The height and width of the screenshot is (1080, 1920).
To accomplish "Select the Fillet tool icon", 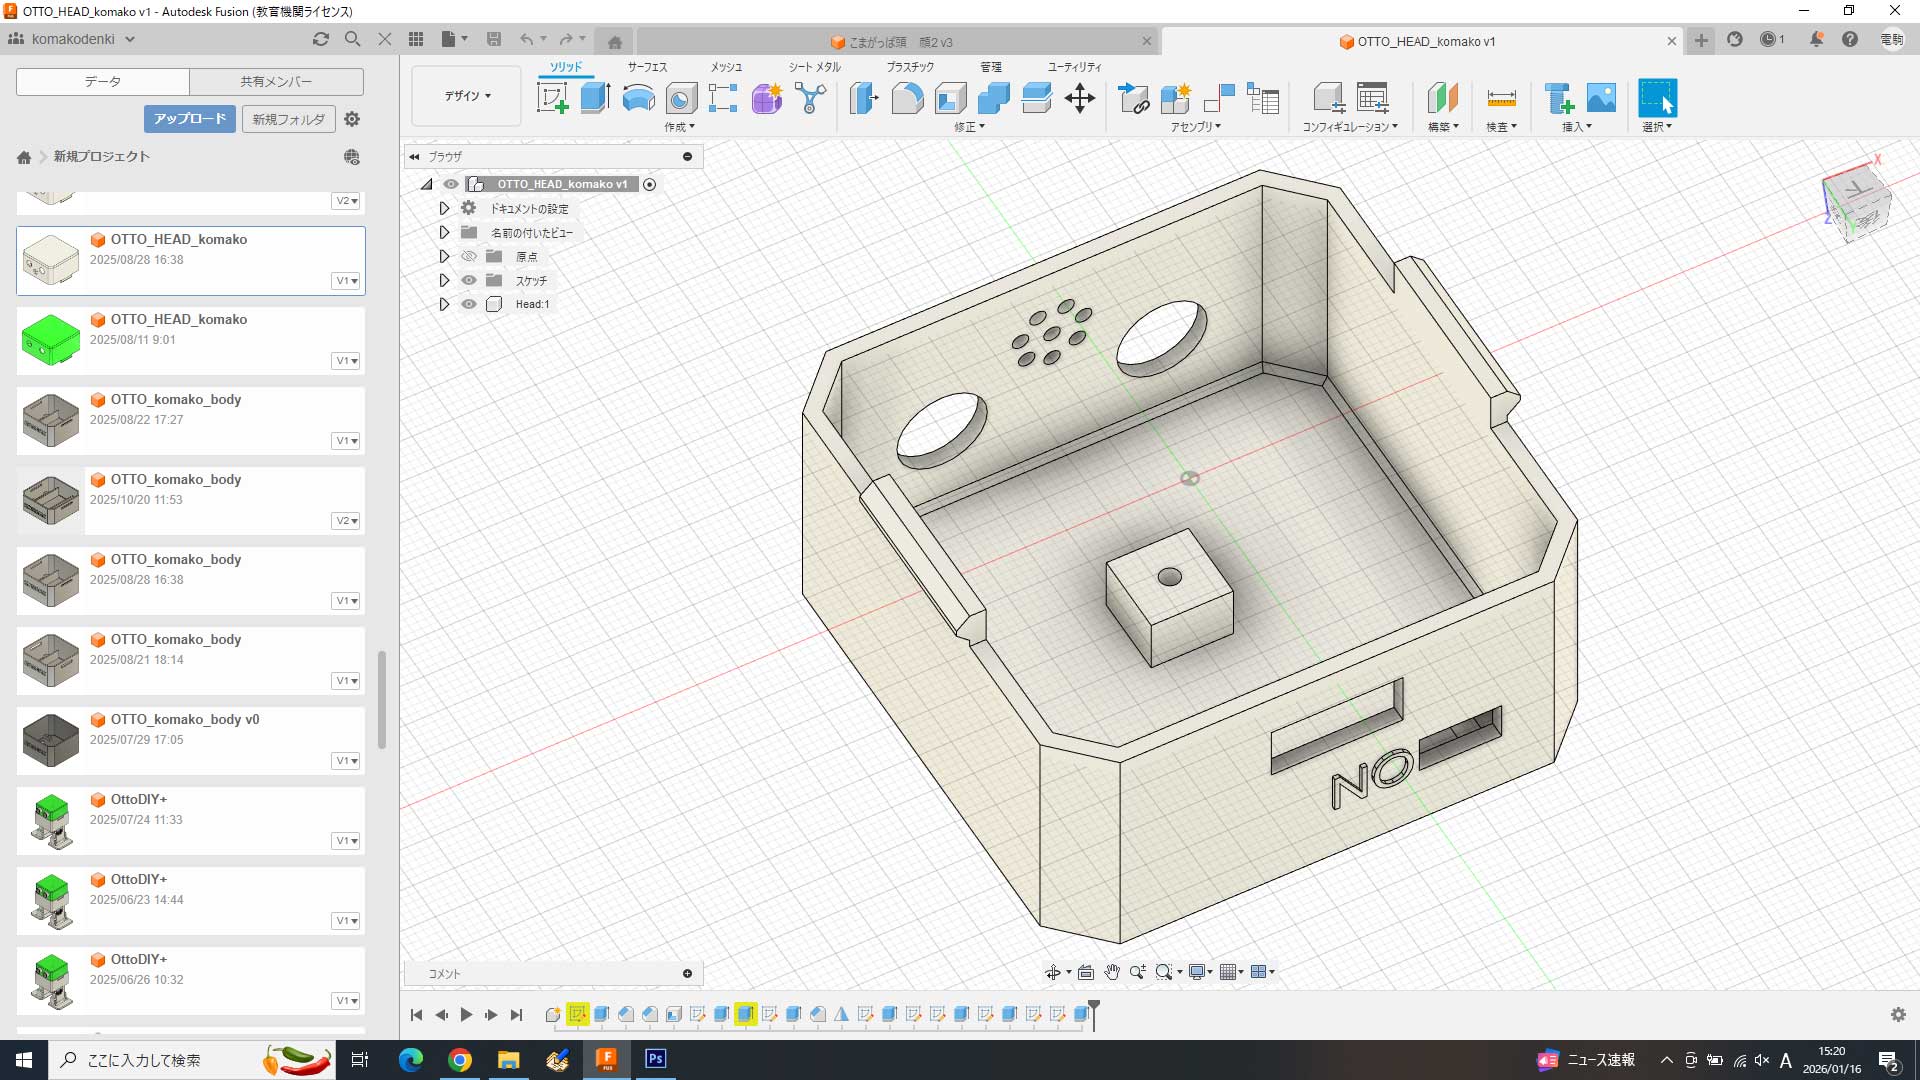I will pyautogui.click(x=907, y=98).
